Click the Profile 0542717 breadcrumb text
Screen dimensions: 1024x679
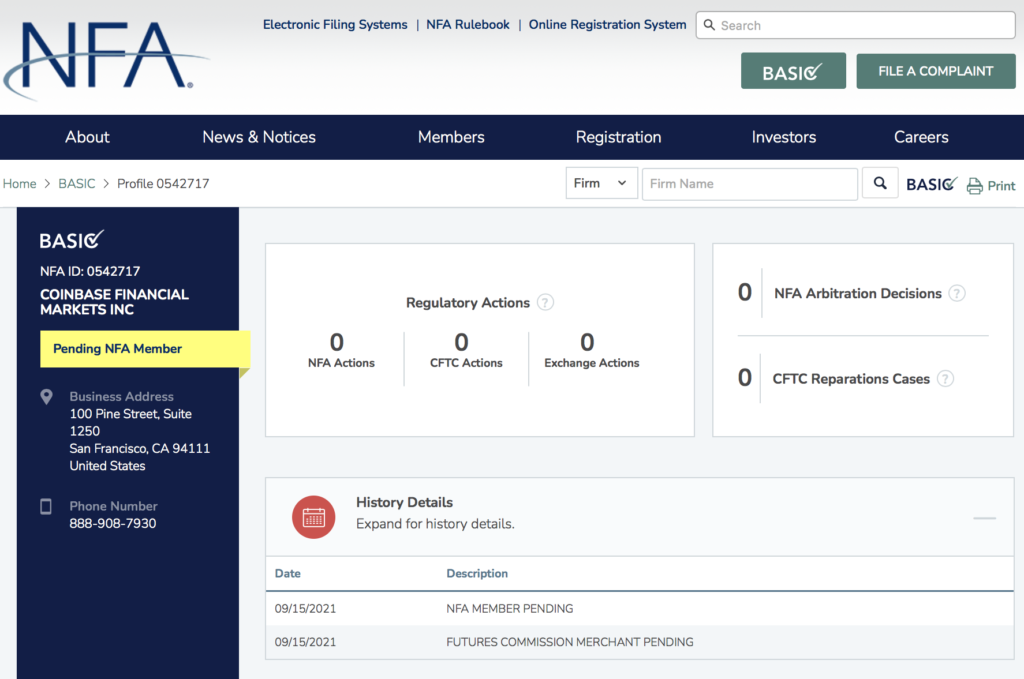(163, 183)
